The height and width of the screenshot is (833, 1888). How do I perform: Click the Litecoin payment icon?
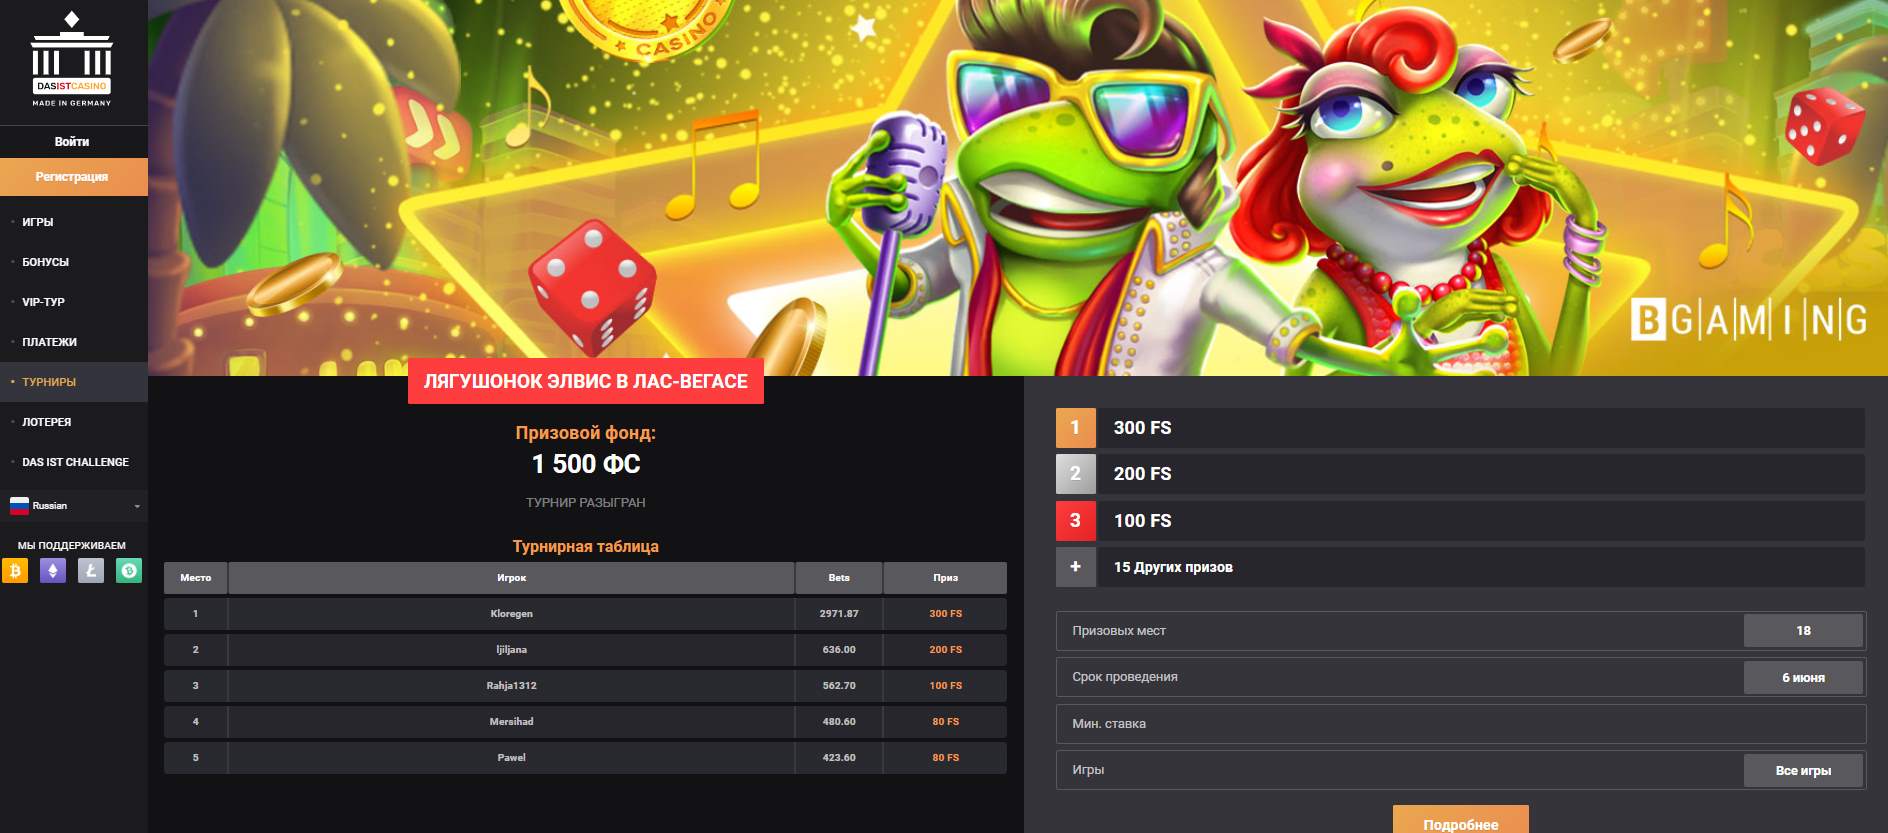(x=91, y=571)
